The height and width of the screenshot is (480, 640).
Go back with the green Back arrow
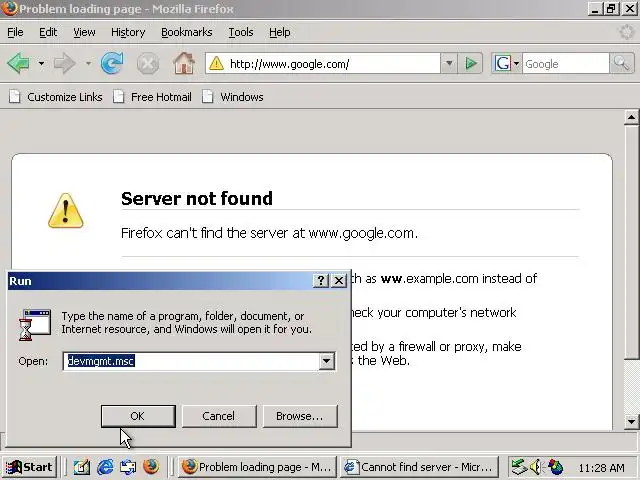[19, 63]
